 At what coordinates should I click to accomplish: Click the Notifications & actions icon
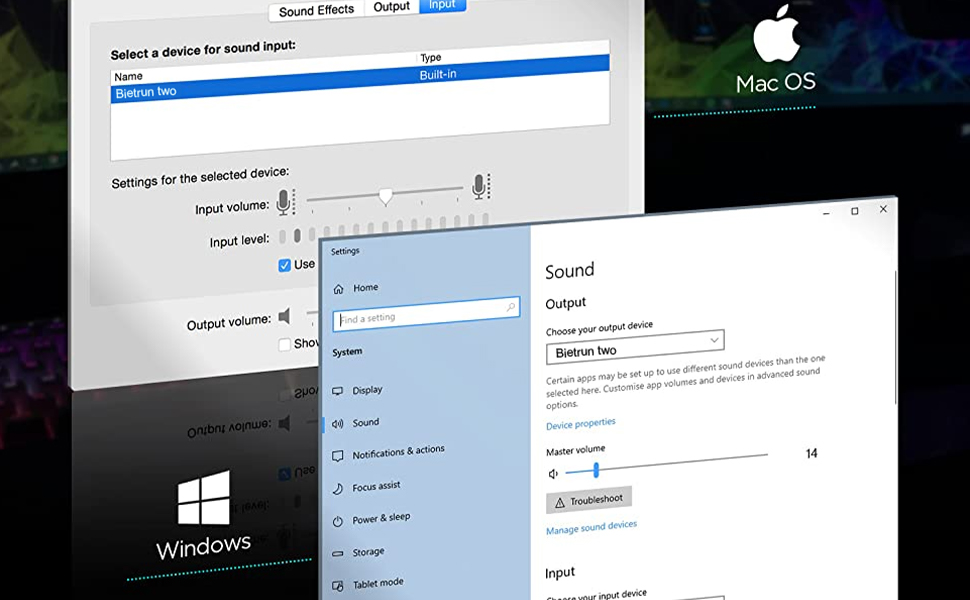pyautogui.click(x=337, y=455)
